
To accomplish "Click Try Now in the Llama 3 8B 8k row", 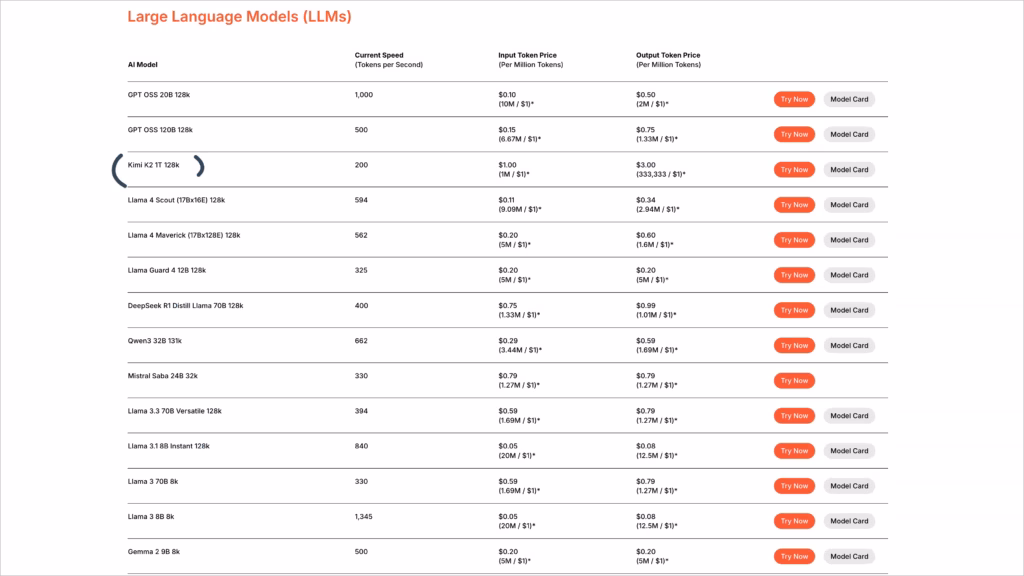I will tap(794, 521).
